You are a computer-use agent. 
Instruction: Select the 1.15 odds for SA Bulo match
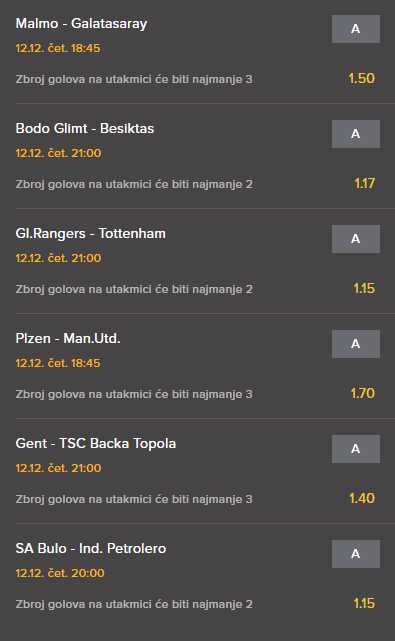click(x=364, y=604)
